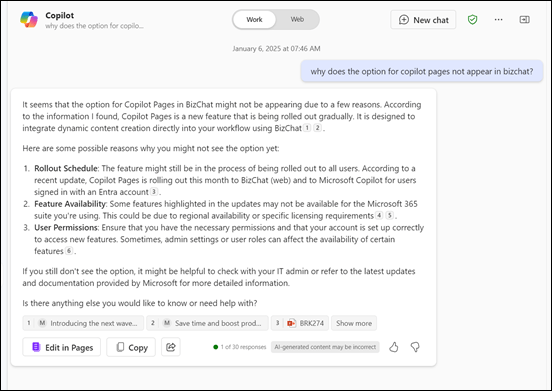Viewport: 552px width, 391px height.
Task: Open citation 2 after BizChat
Action: [318, 128]
